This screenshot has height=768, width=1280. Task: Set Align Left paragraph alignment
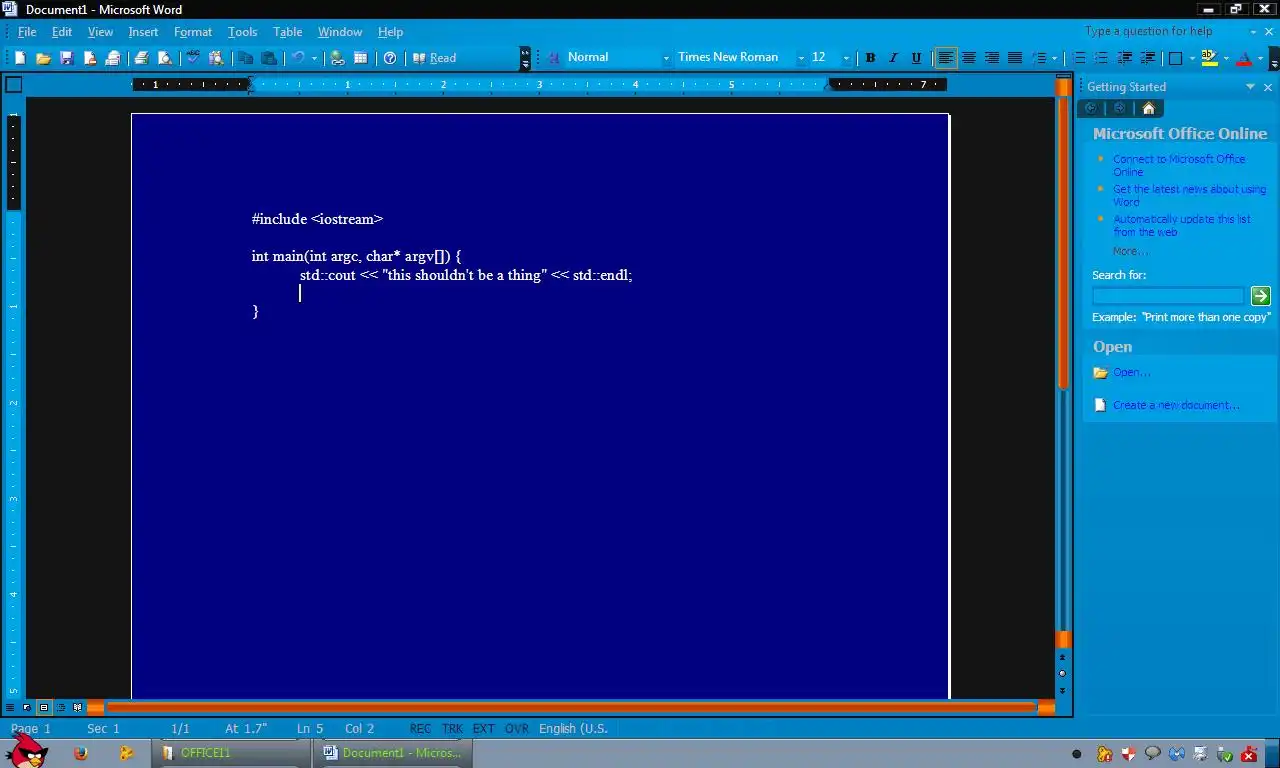(945, 58)
